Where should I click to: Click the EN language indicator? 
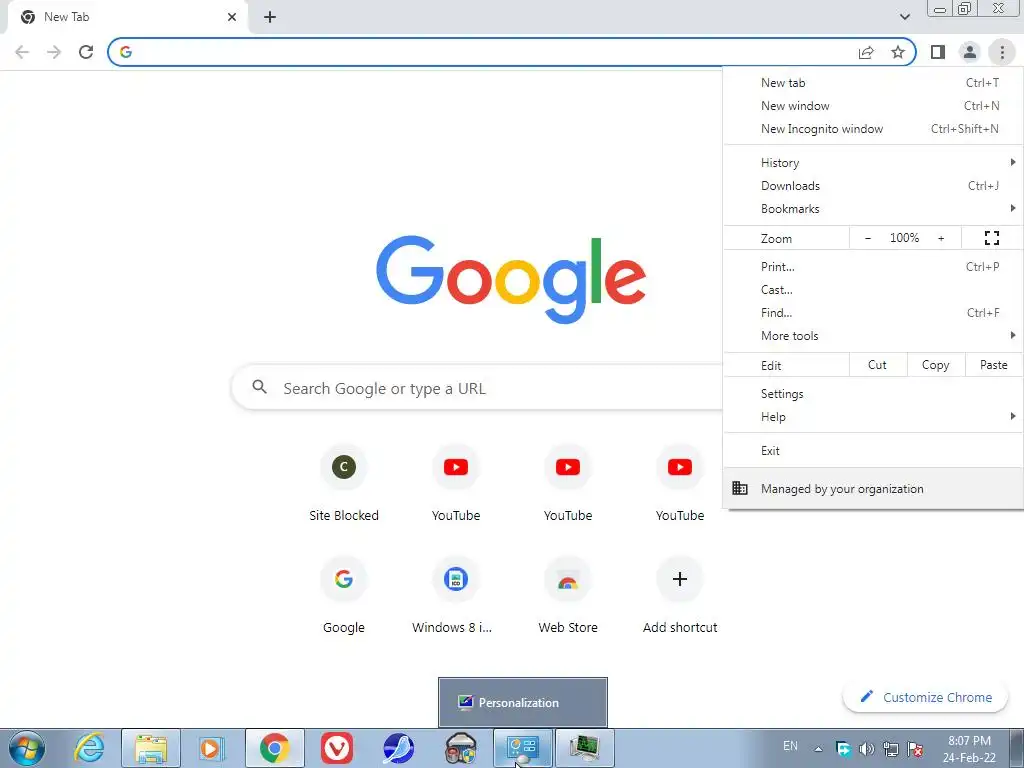coord(790,746)
